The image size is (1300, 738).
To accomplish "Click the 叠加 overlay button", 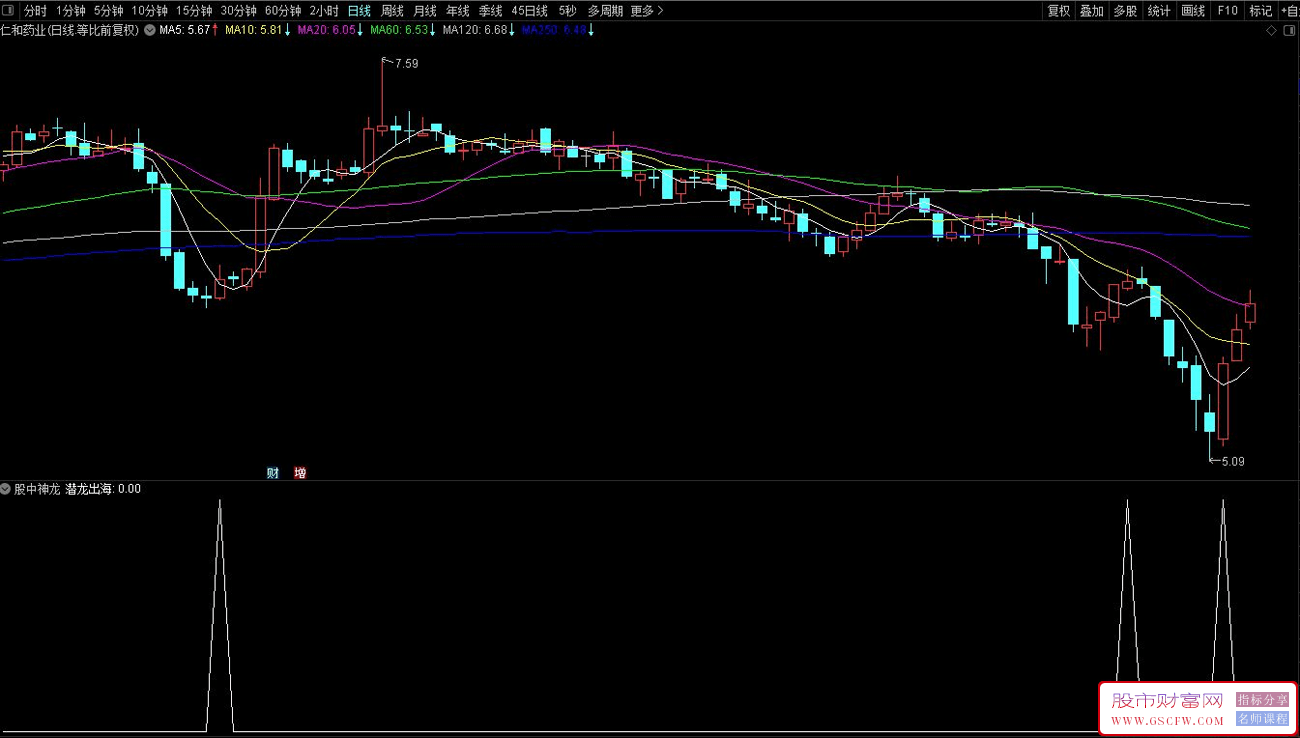I will (1092, 11).
